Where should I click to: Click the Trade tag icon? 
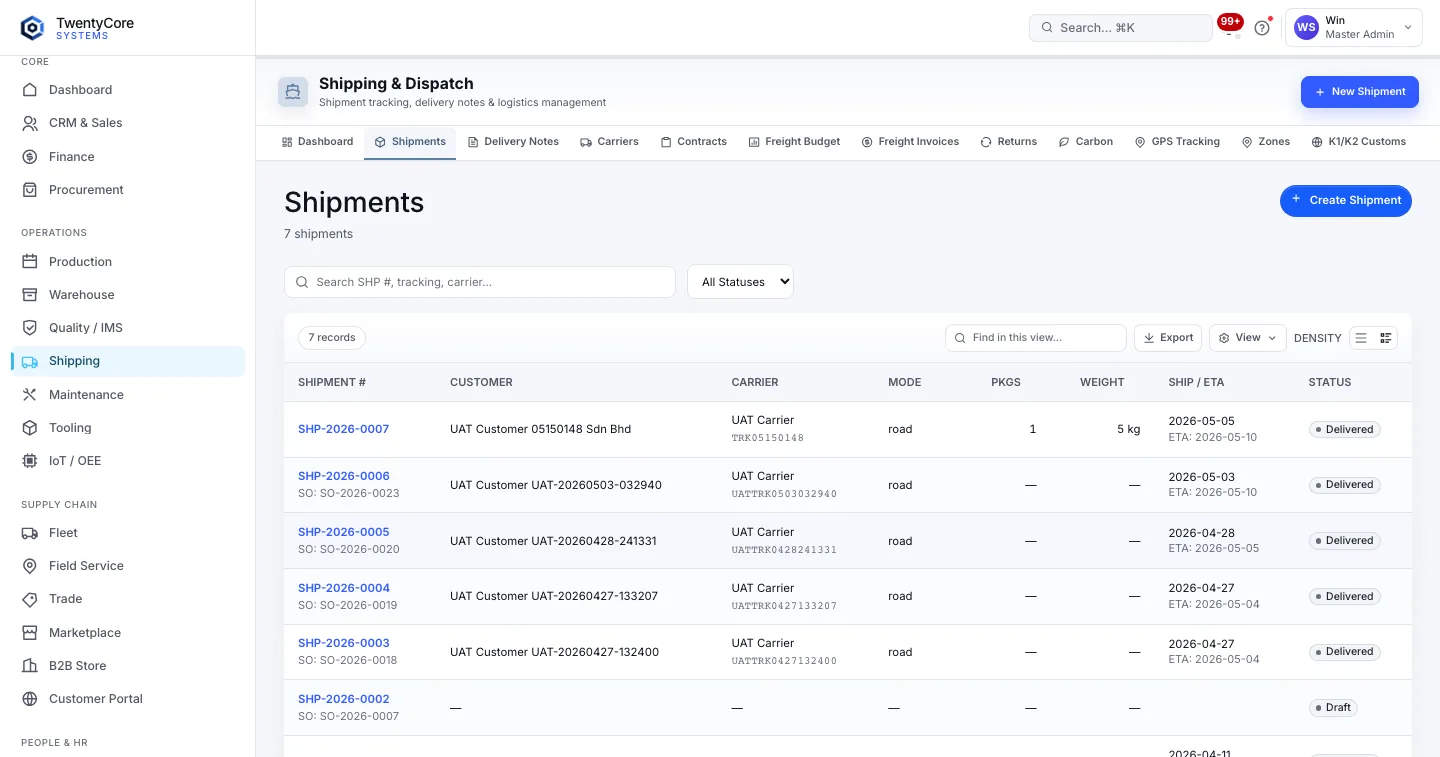click(x=30, y=599)
